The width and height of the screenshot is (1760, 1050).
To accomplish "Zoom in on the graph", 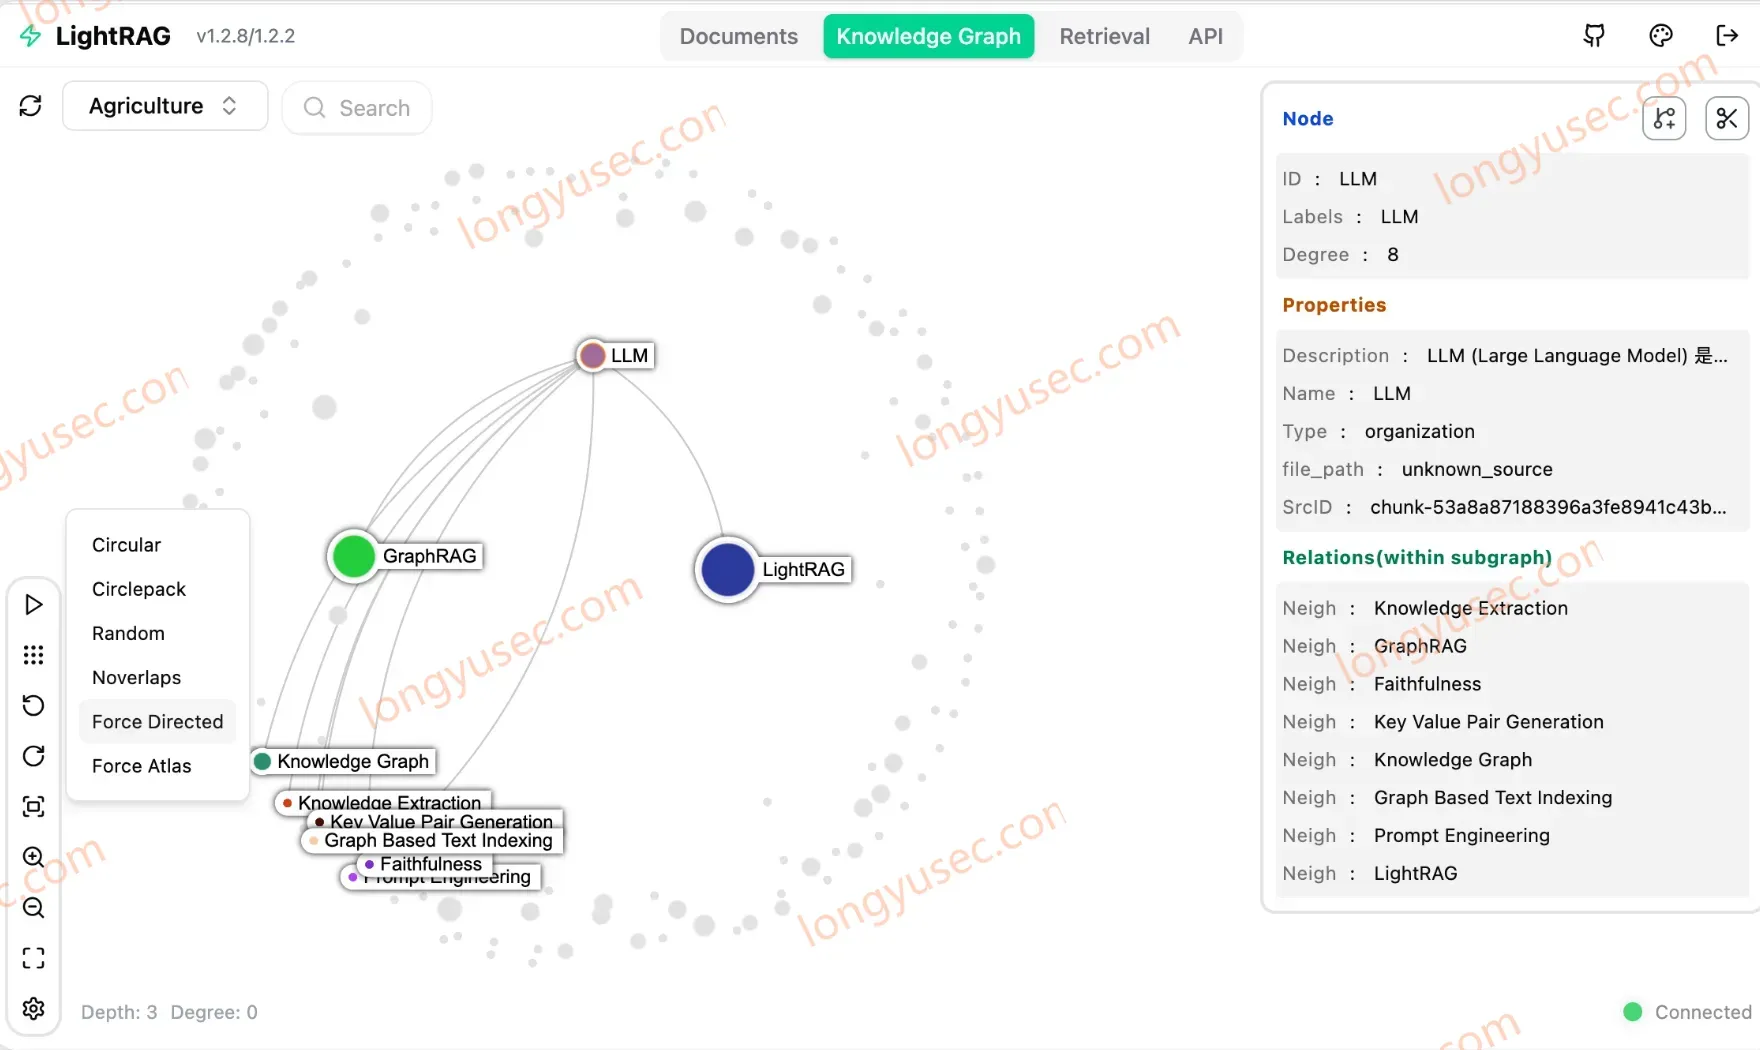I will (x=33, y=857).
